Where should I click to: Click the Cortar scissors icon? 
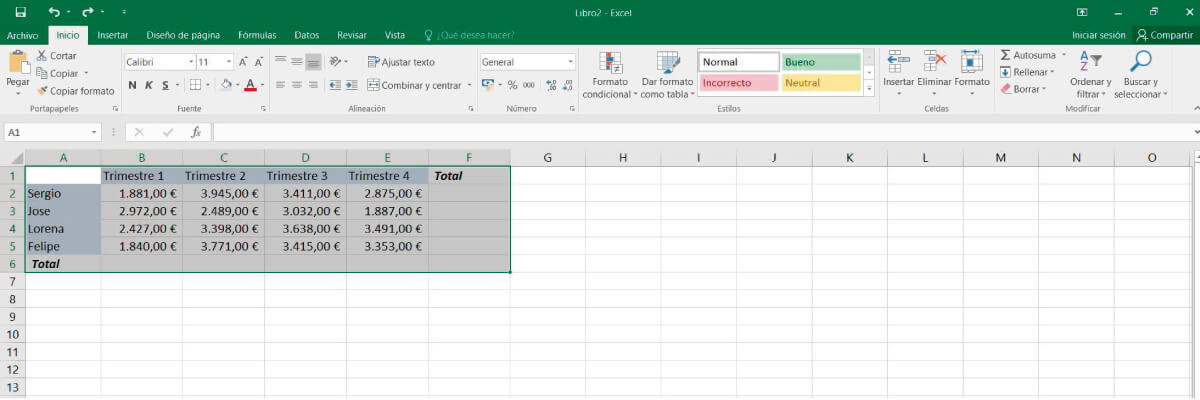pyautogui.click(x=42, y=56)
